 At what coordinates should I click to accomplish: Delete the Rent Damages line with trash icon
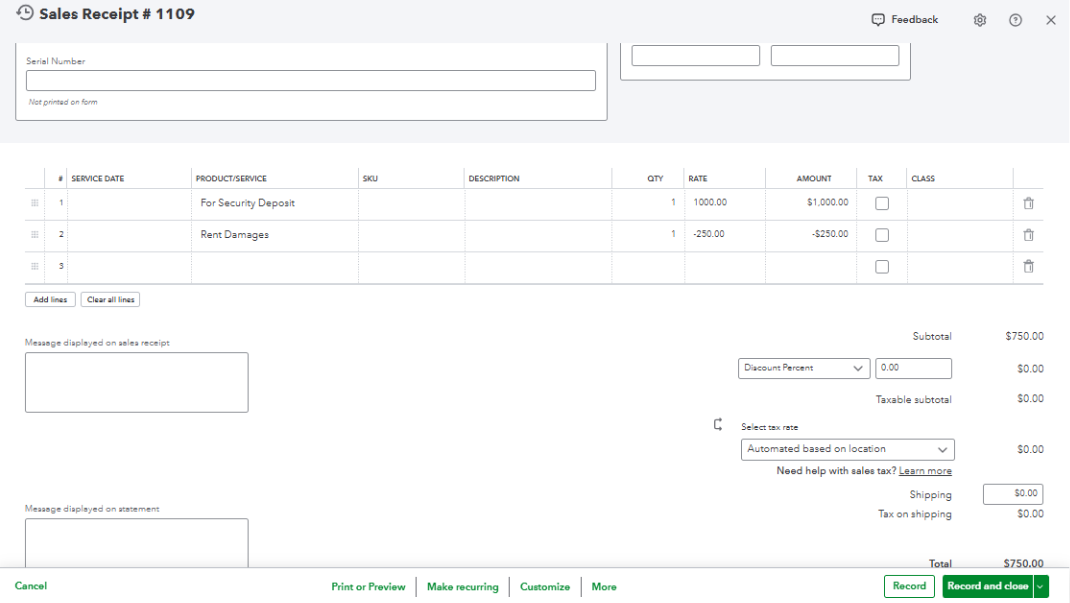1028,235
